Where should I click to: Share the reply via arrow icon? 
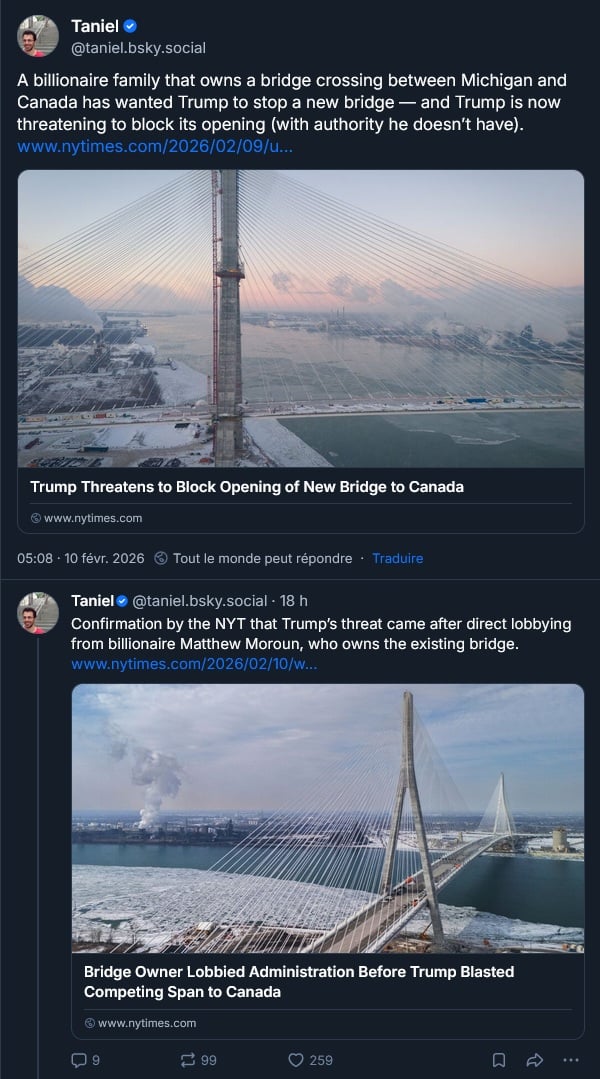click(534, 1060)
